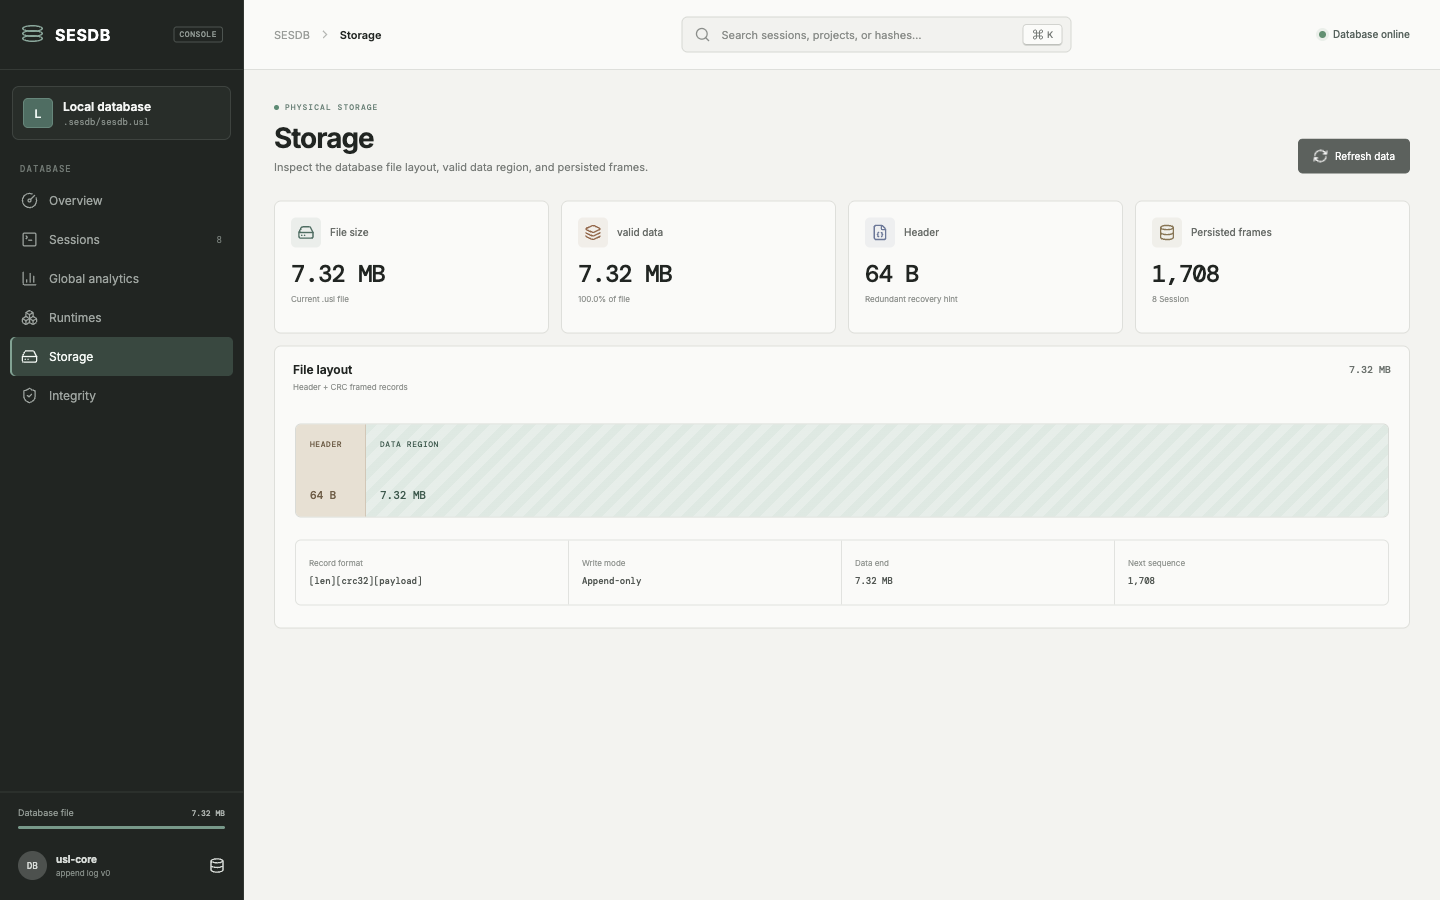Click the Integrity shield icon in sidebar

click(30, 395)
